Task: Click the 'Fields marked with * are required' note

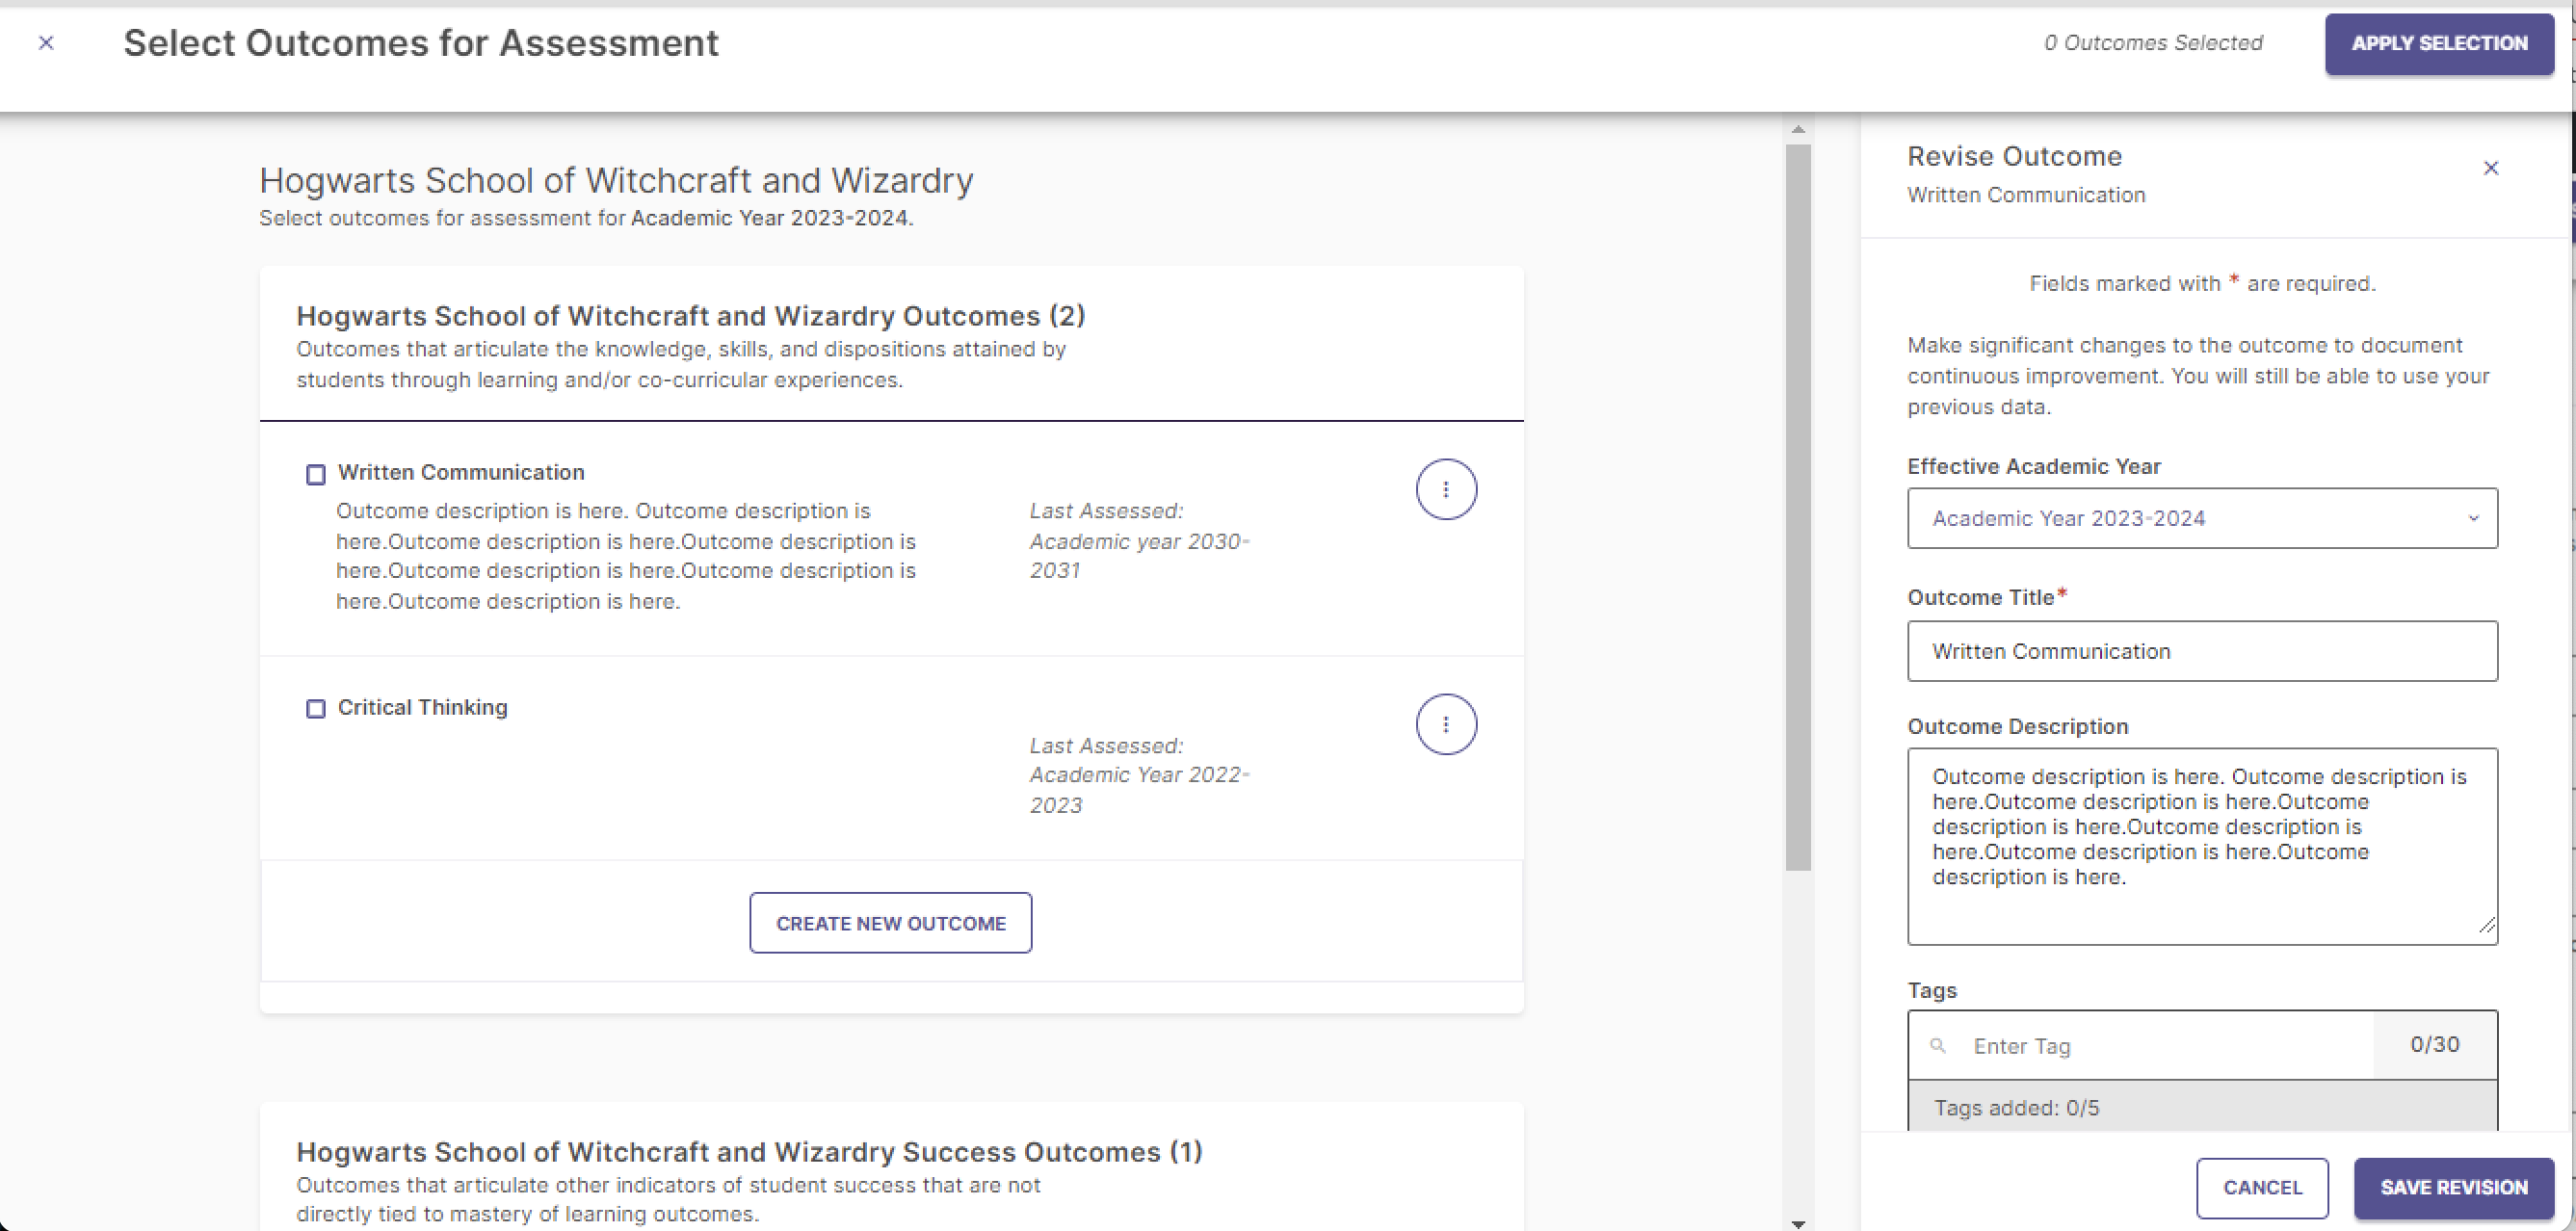Action: 2202,284
